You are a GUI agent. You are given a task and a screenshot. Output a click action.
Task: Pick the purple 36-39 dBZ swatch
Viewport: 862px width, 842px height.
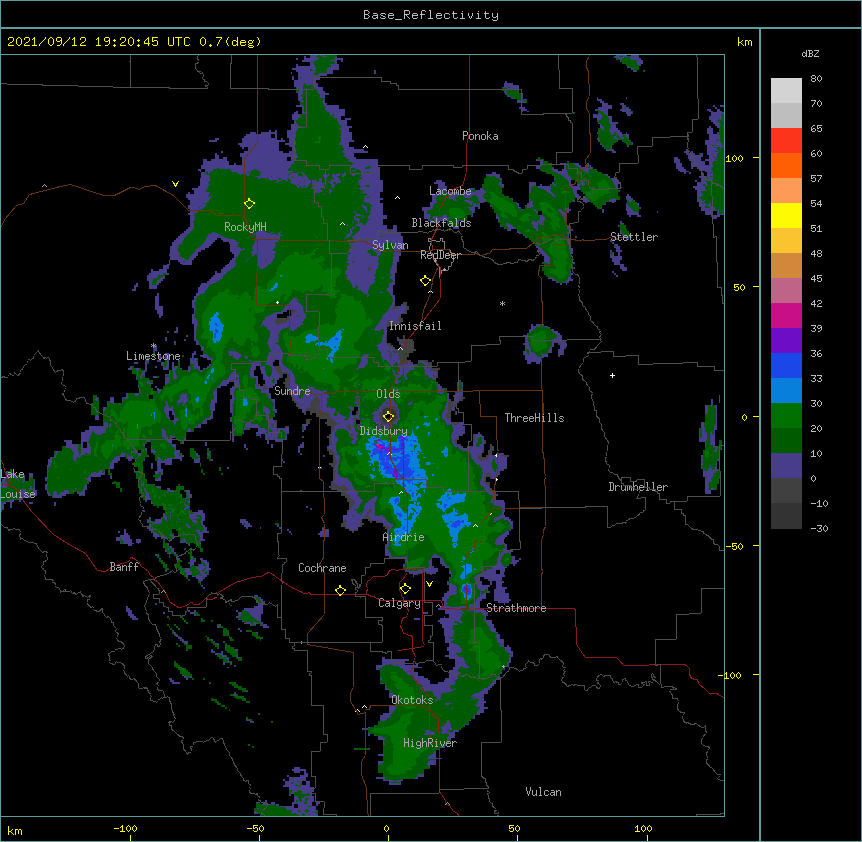pyautogui.click(x=786, y=340)
